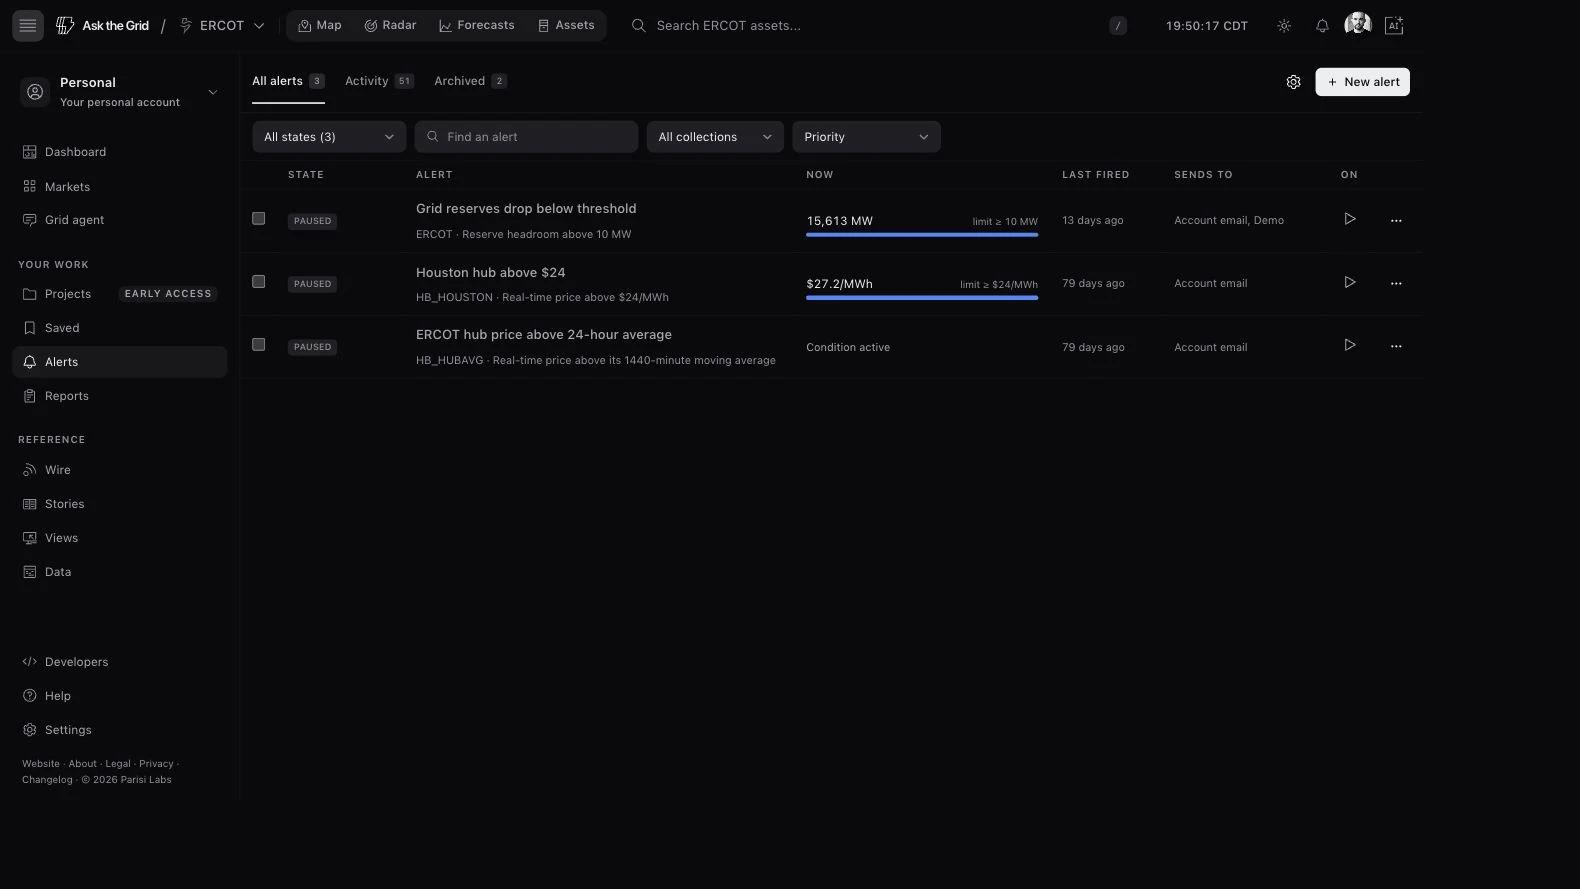Expand the Personal account switcher
Viewport: 1580px width, 889px height.
120,92
